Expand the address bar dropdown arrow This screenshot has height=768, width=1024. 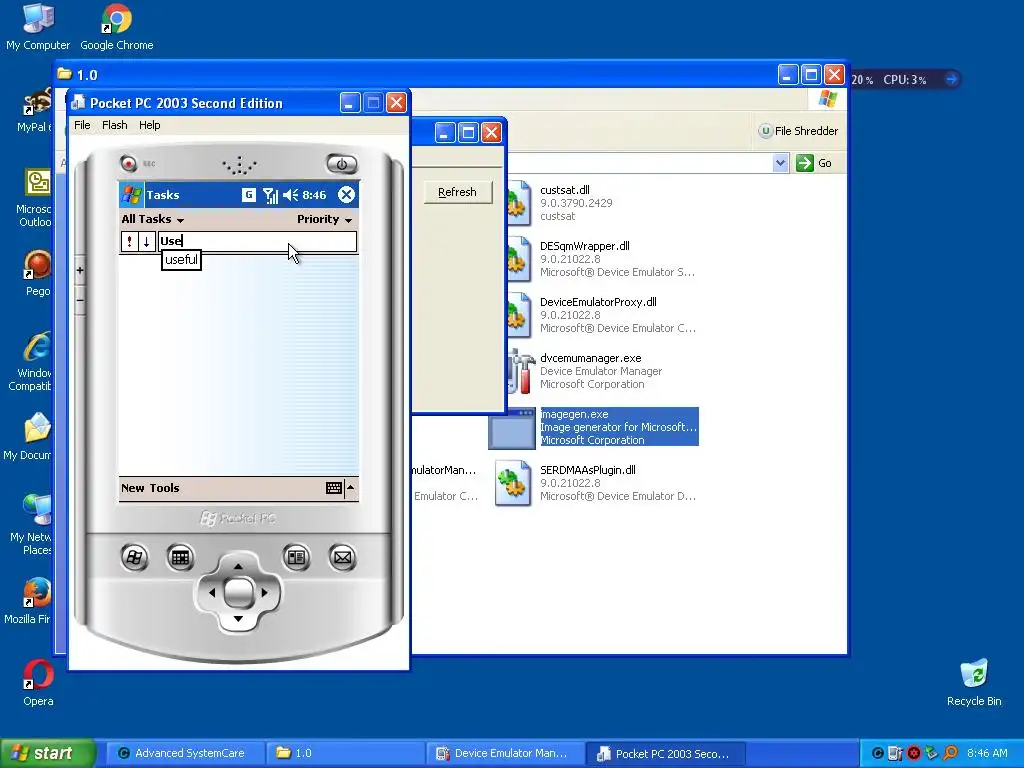(x=780, y=163)
